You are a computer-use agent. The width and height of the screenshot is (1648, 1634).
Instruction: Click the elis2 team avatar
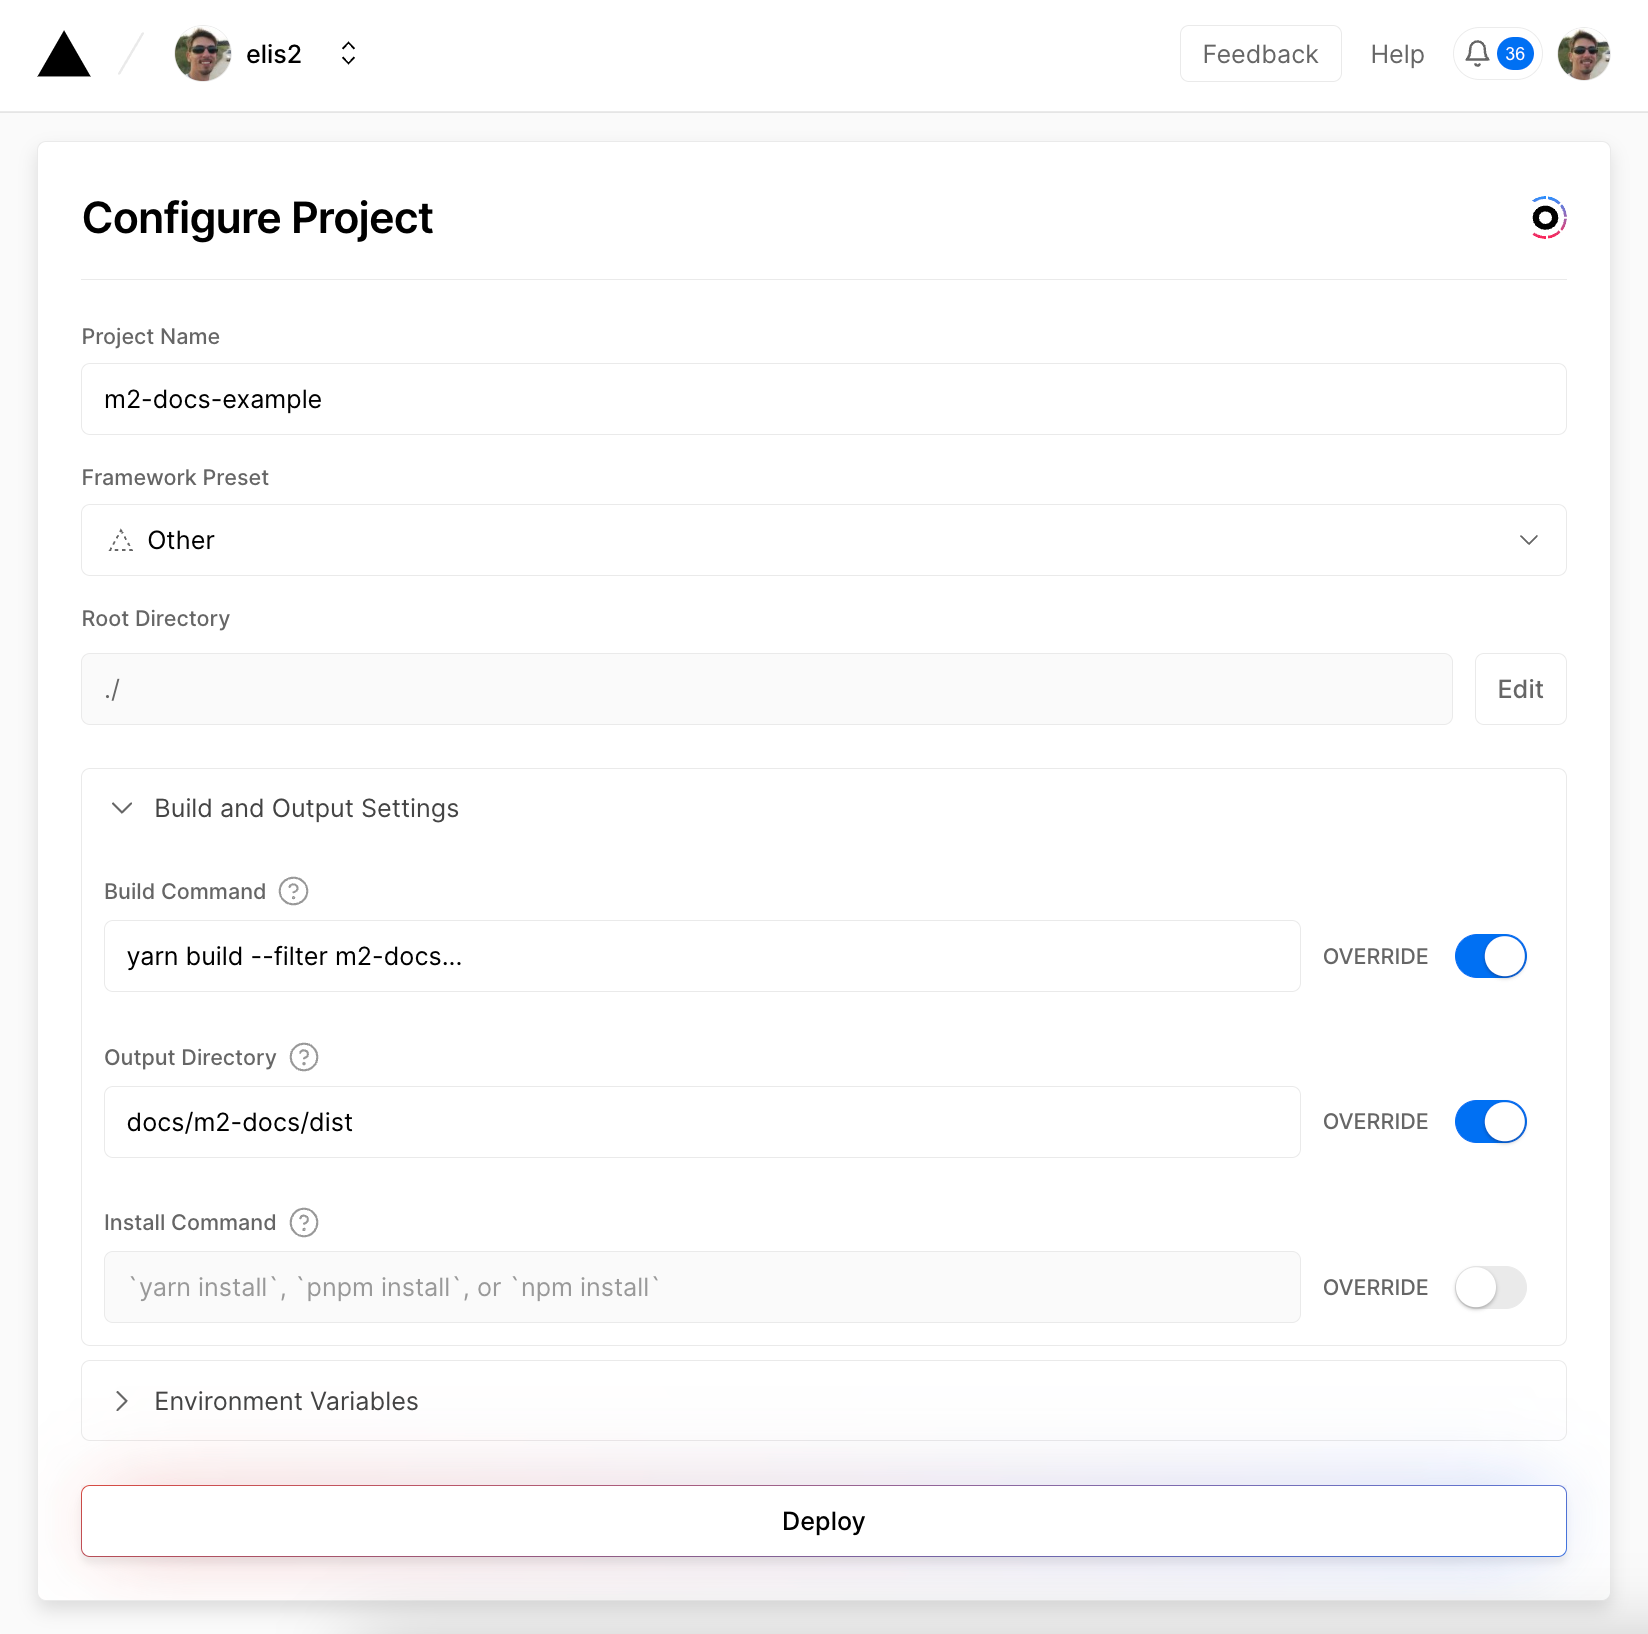coord(202,54)
